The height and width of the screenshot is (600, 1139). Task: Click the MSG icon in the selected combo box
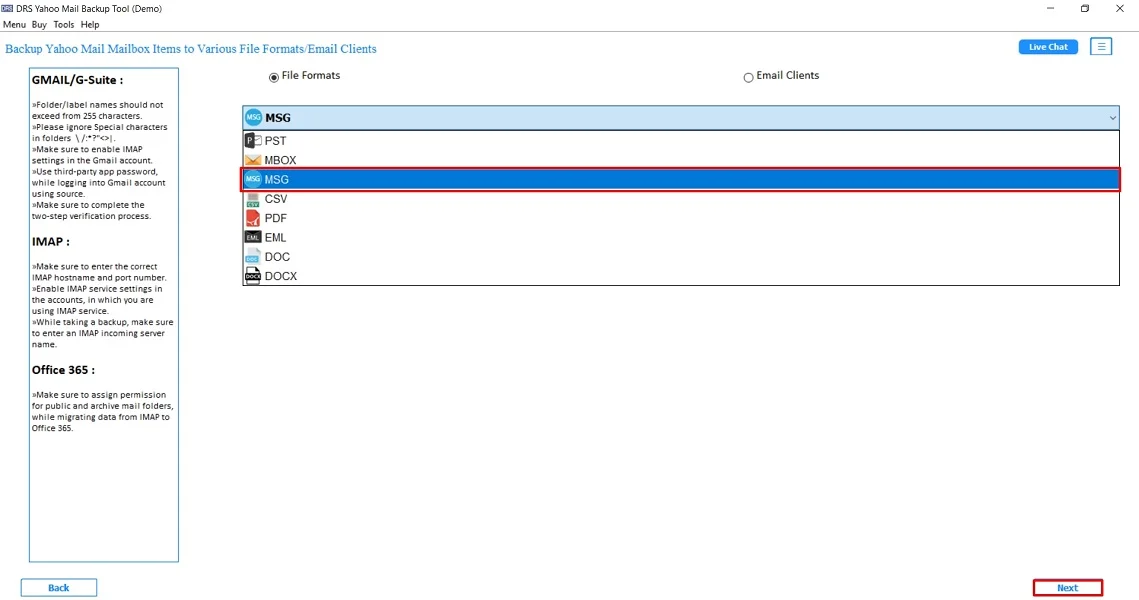coord(253,117)
